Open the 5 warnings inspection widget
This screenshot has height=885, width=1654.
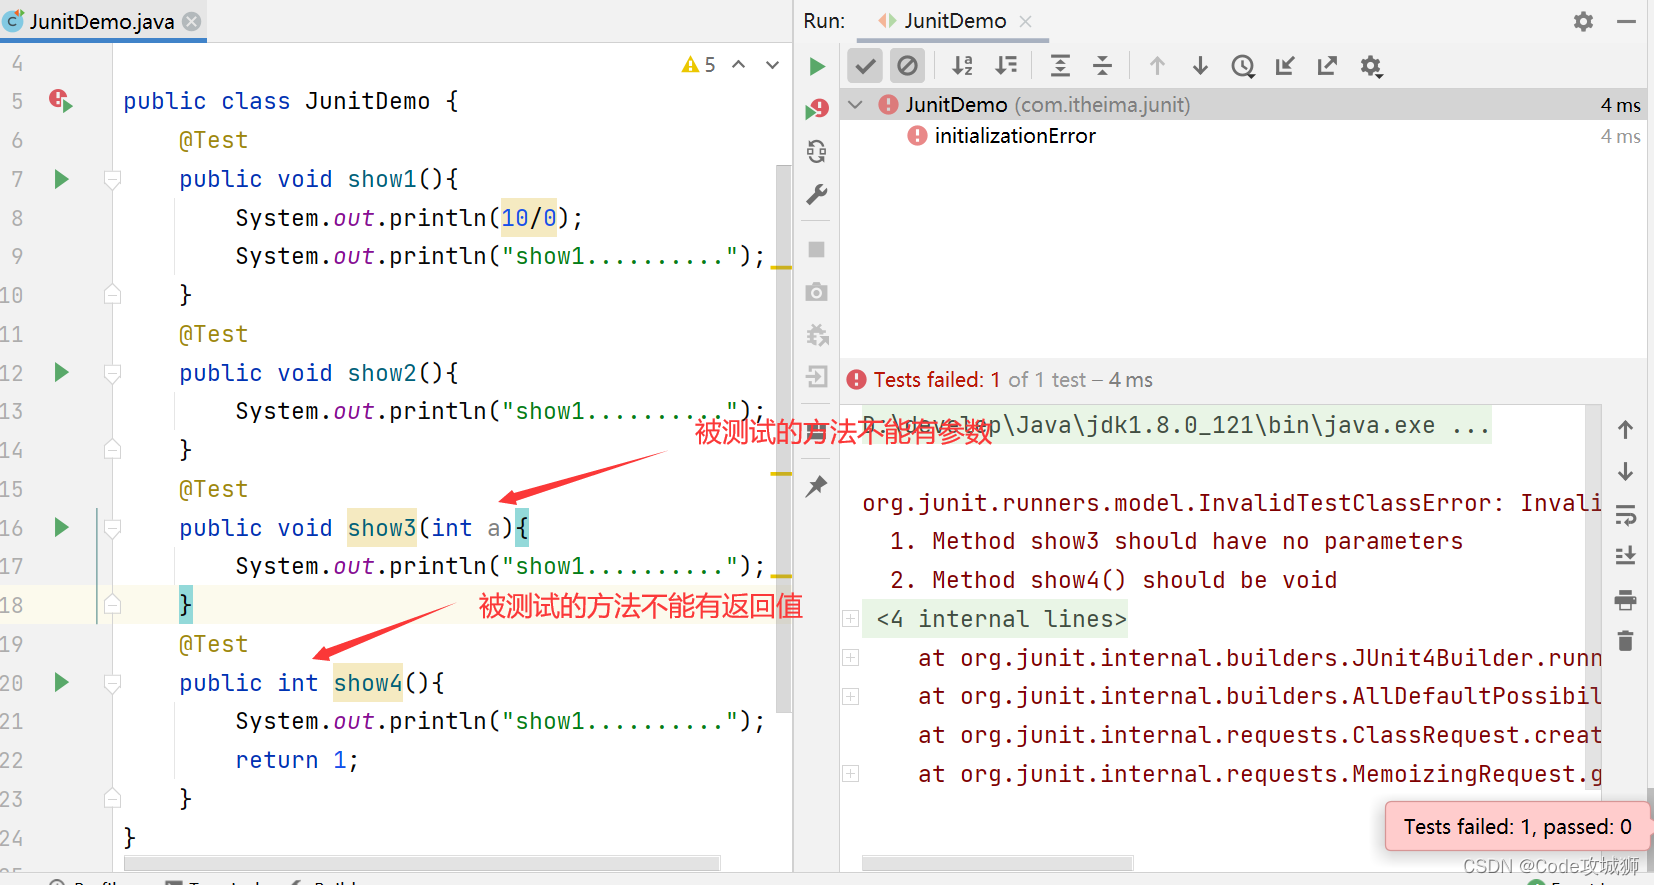coord(698,65)
